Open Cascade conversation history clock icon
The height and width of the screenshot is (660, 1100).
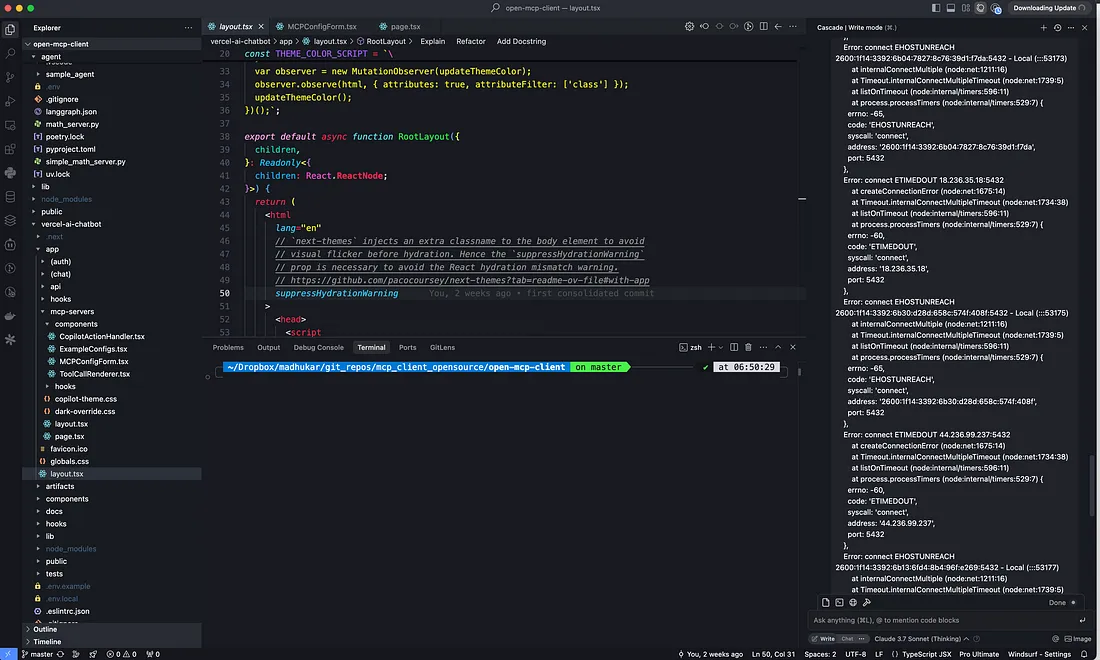(x=1059, y=27)
